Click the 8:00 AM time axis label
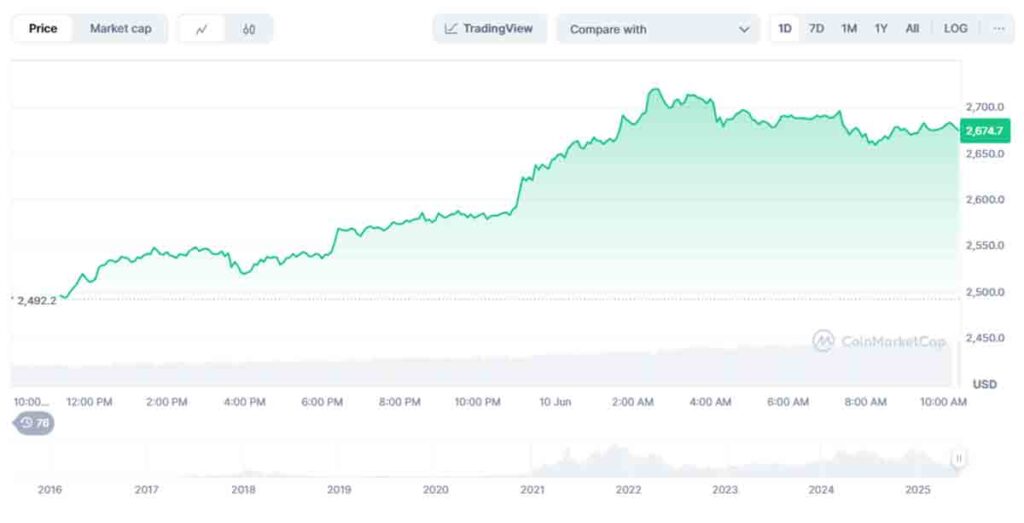This screenshot has height=523, width=1024. (865, 402)
